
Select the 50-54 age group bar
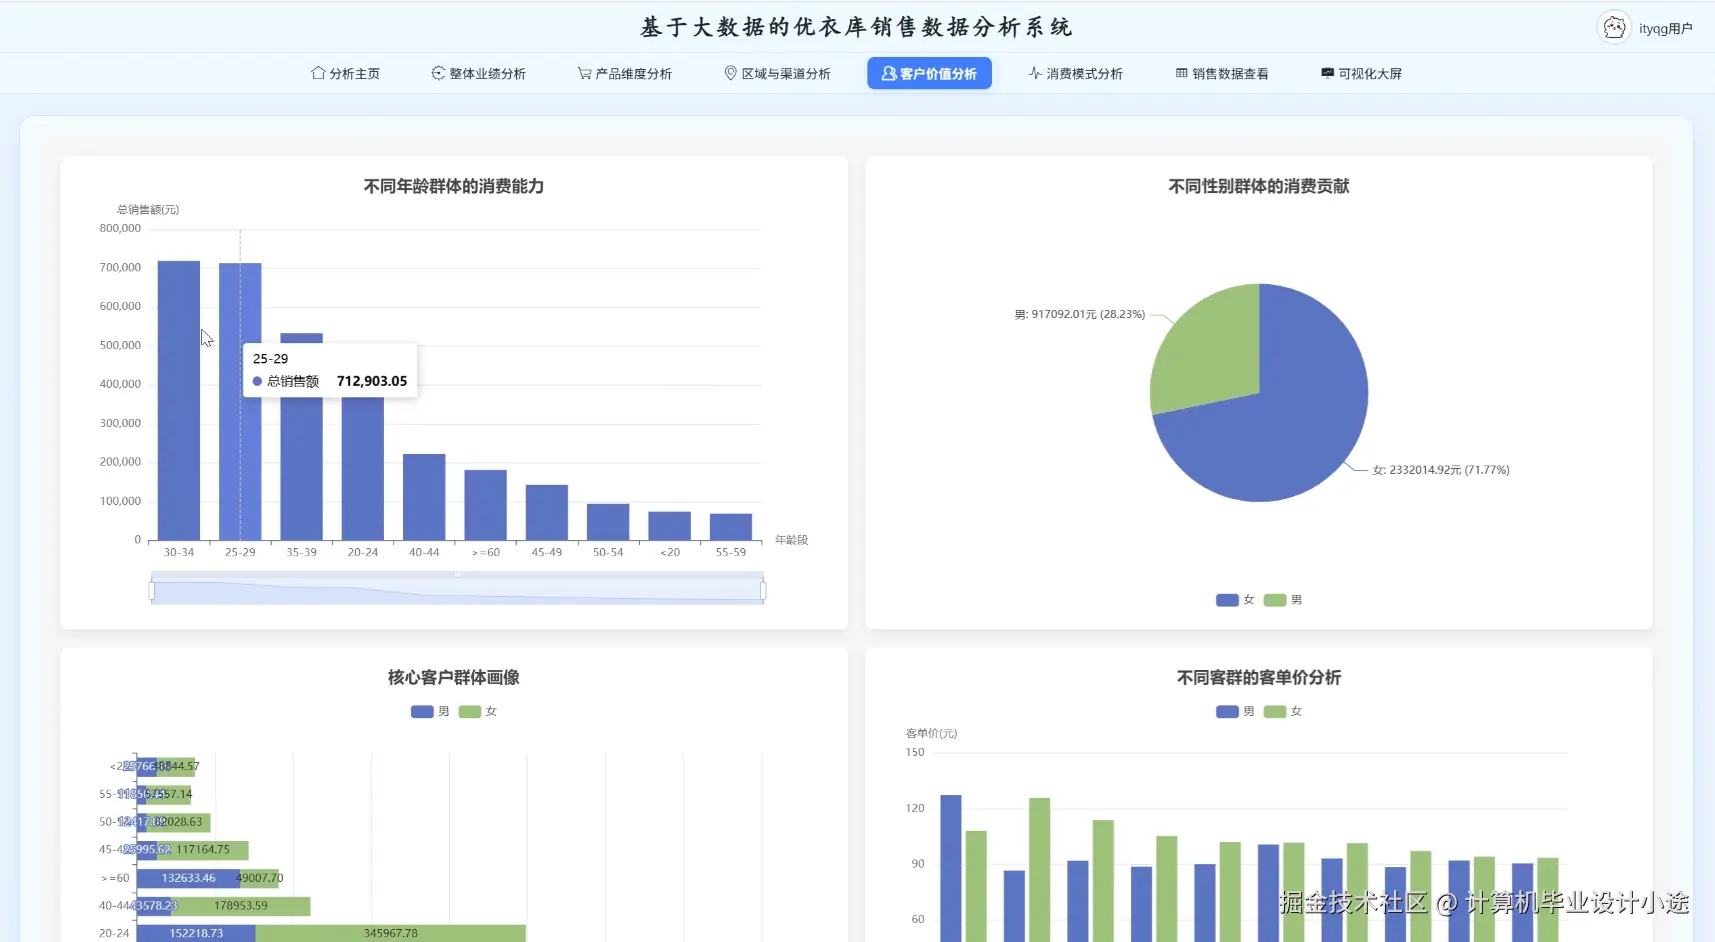point(608,522)
